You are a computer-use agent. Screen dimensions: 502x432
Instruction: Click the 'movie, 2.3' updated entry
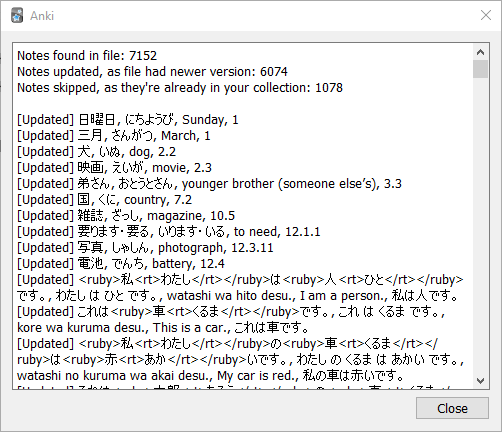click(x=114, y=167)
